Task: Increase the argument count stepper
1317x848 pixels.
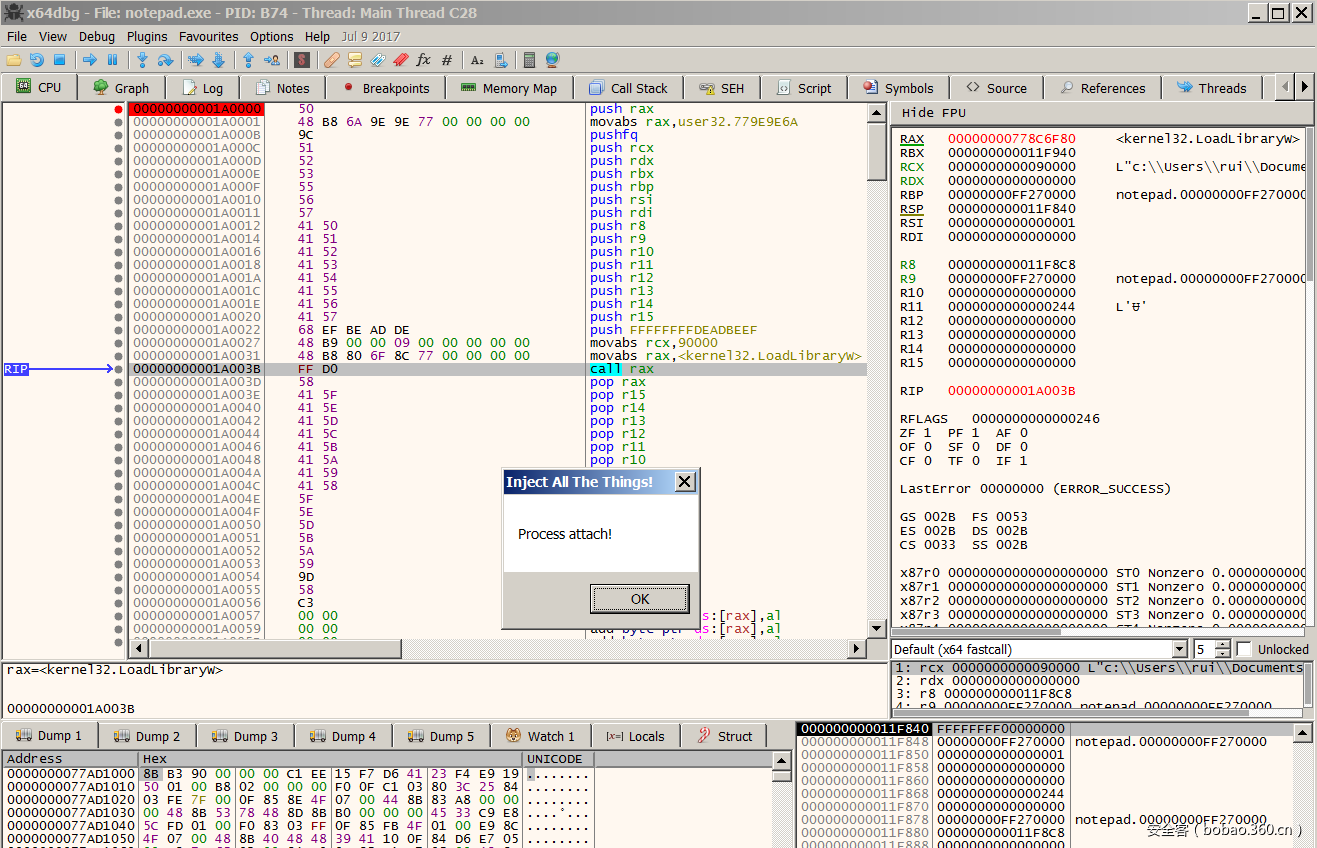Action: pyautogui.click(x=1223, y=644)
